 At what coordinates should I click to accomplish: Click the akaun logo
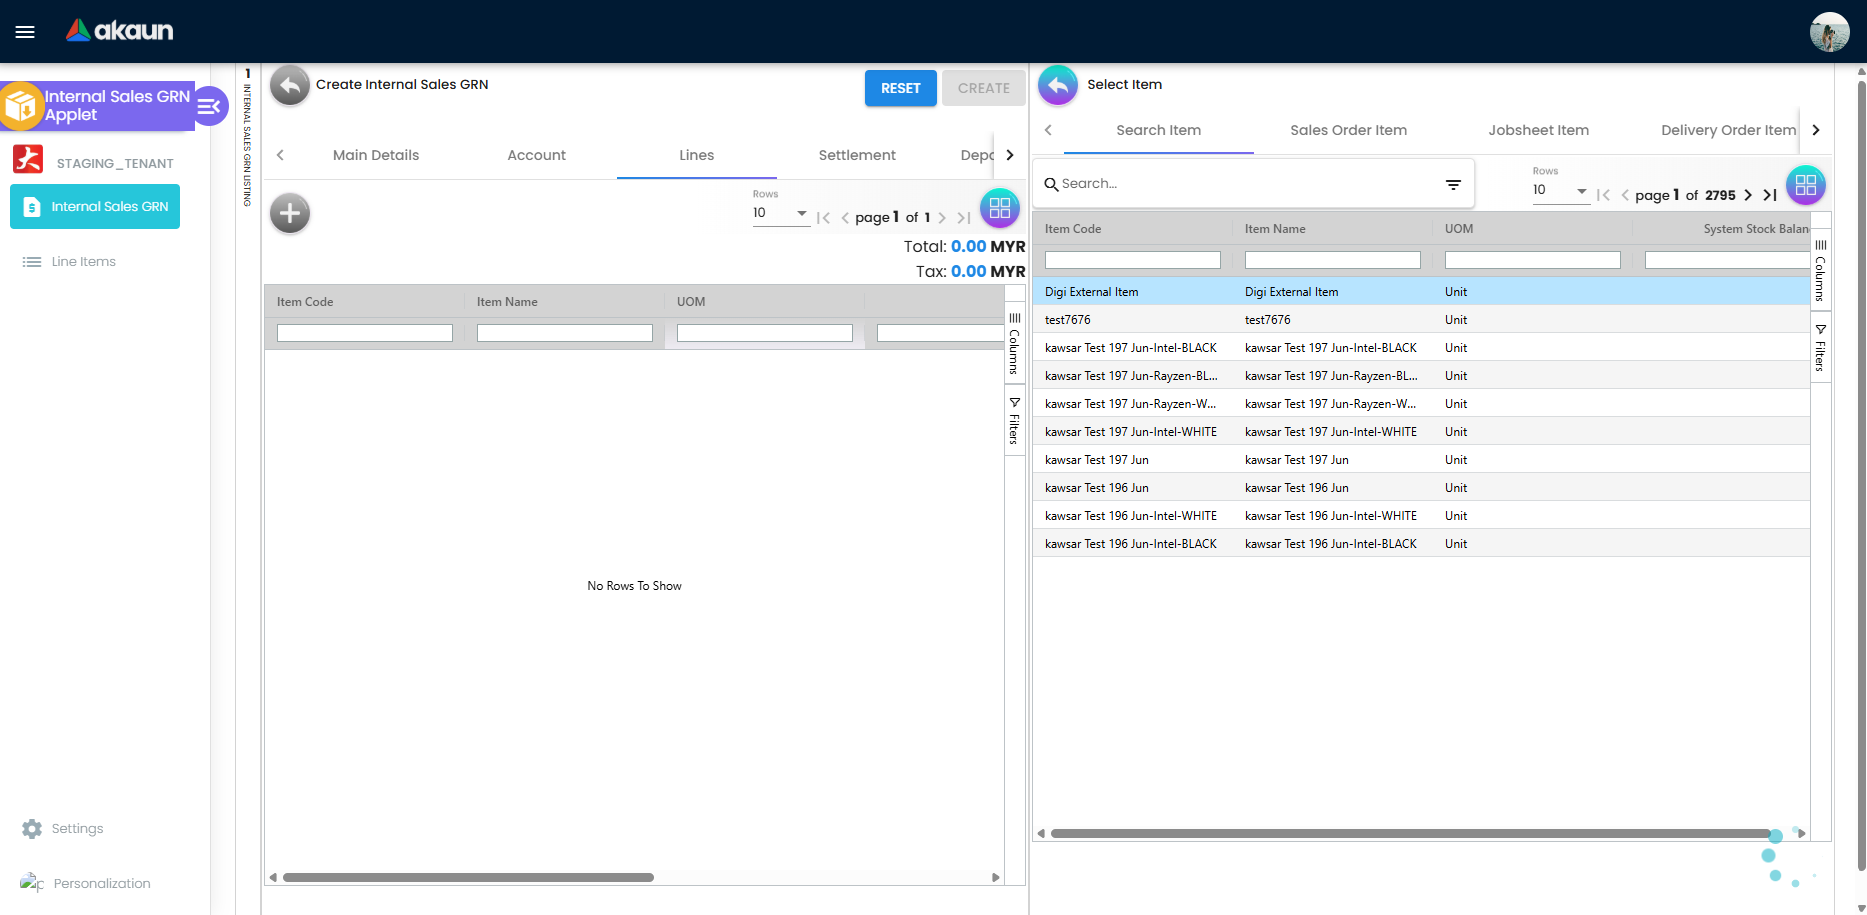119,31
